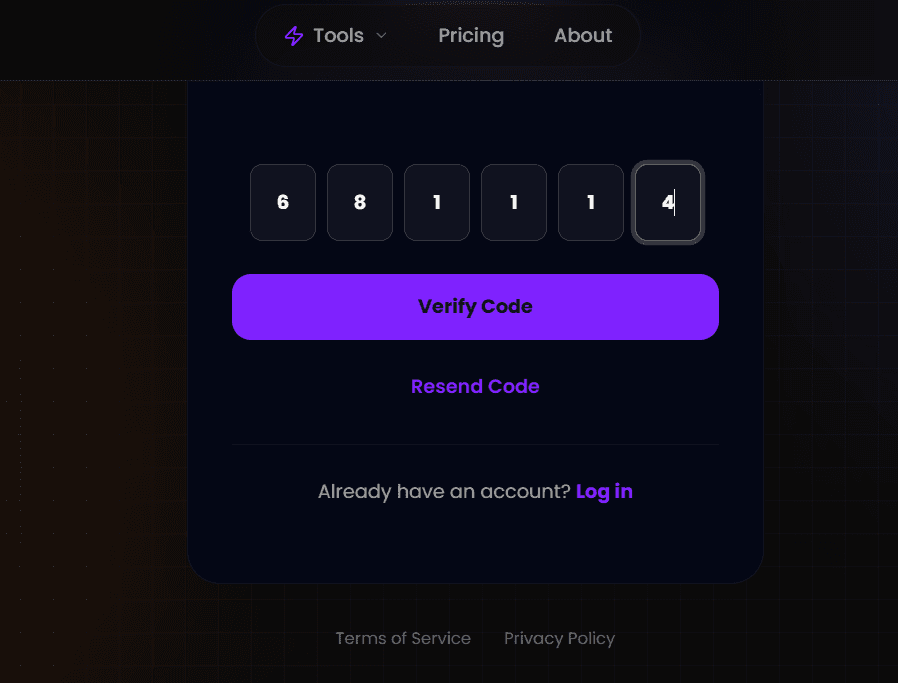The image size is (898, 683).
Task: Click Already have an account text
Action: [x=443, y=491]
